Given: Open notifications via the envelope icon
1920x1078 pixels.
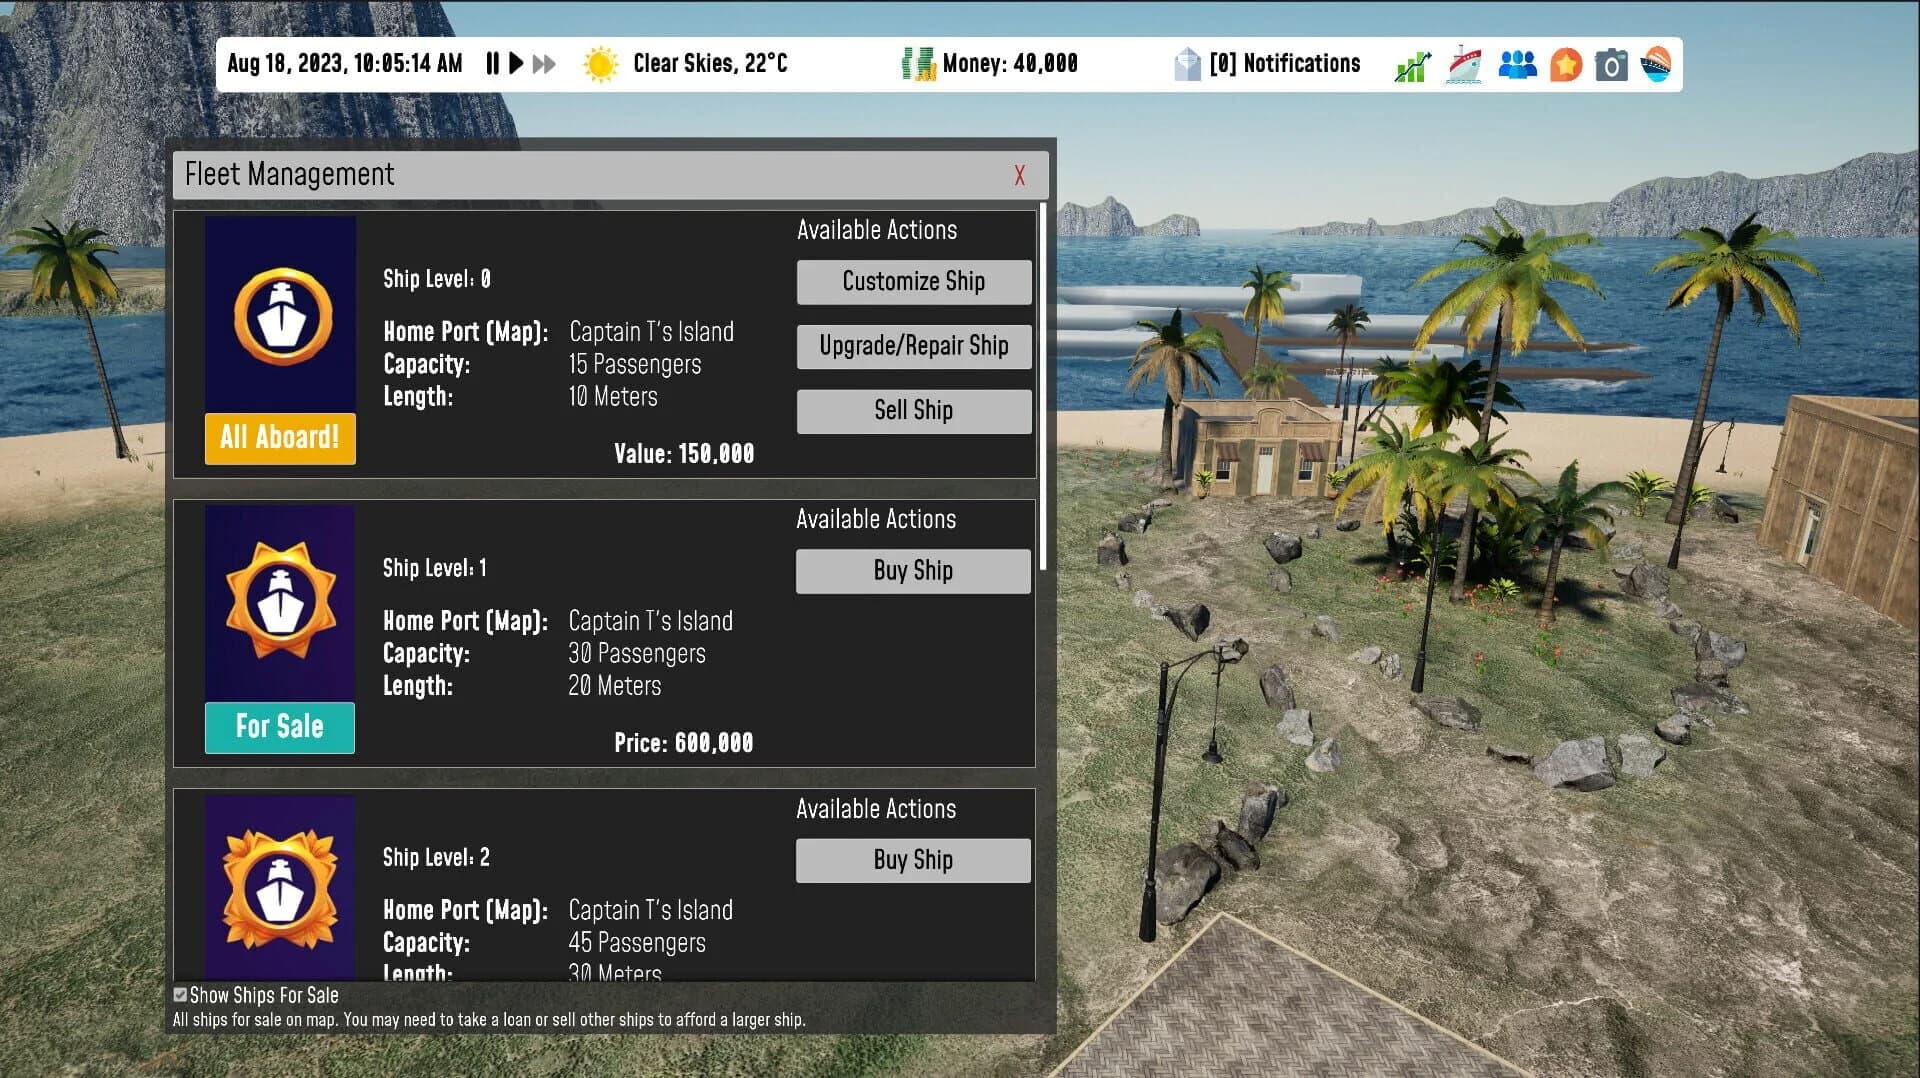Looking at the screenshot, I should pos(1188,63).
